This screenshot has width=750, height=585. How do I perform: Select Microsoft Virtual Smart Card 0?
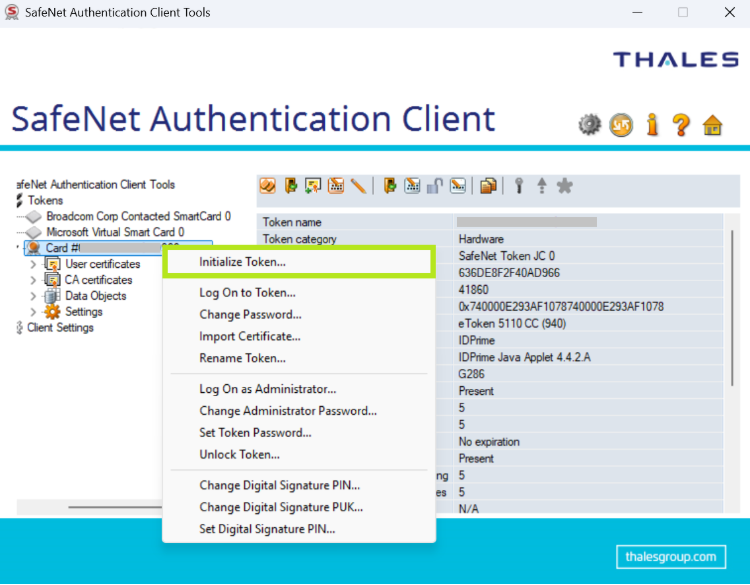[115, 232]
